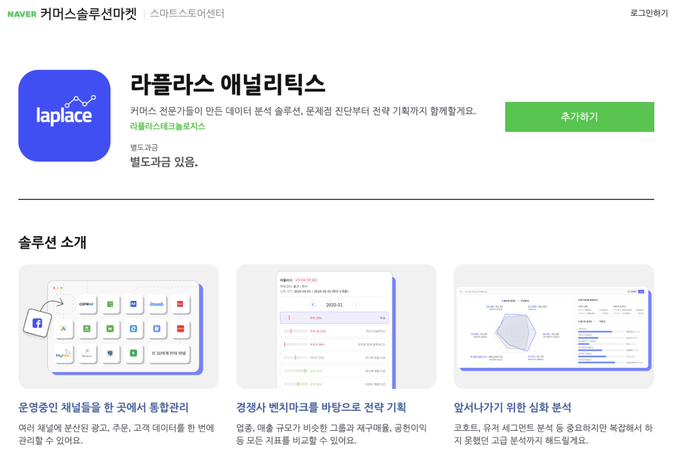Open the 라플라스테크놀로지스 developer link
Screen dimensions: 680x464
167,126
